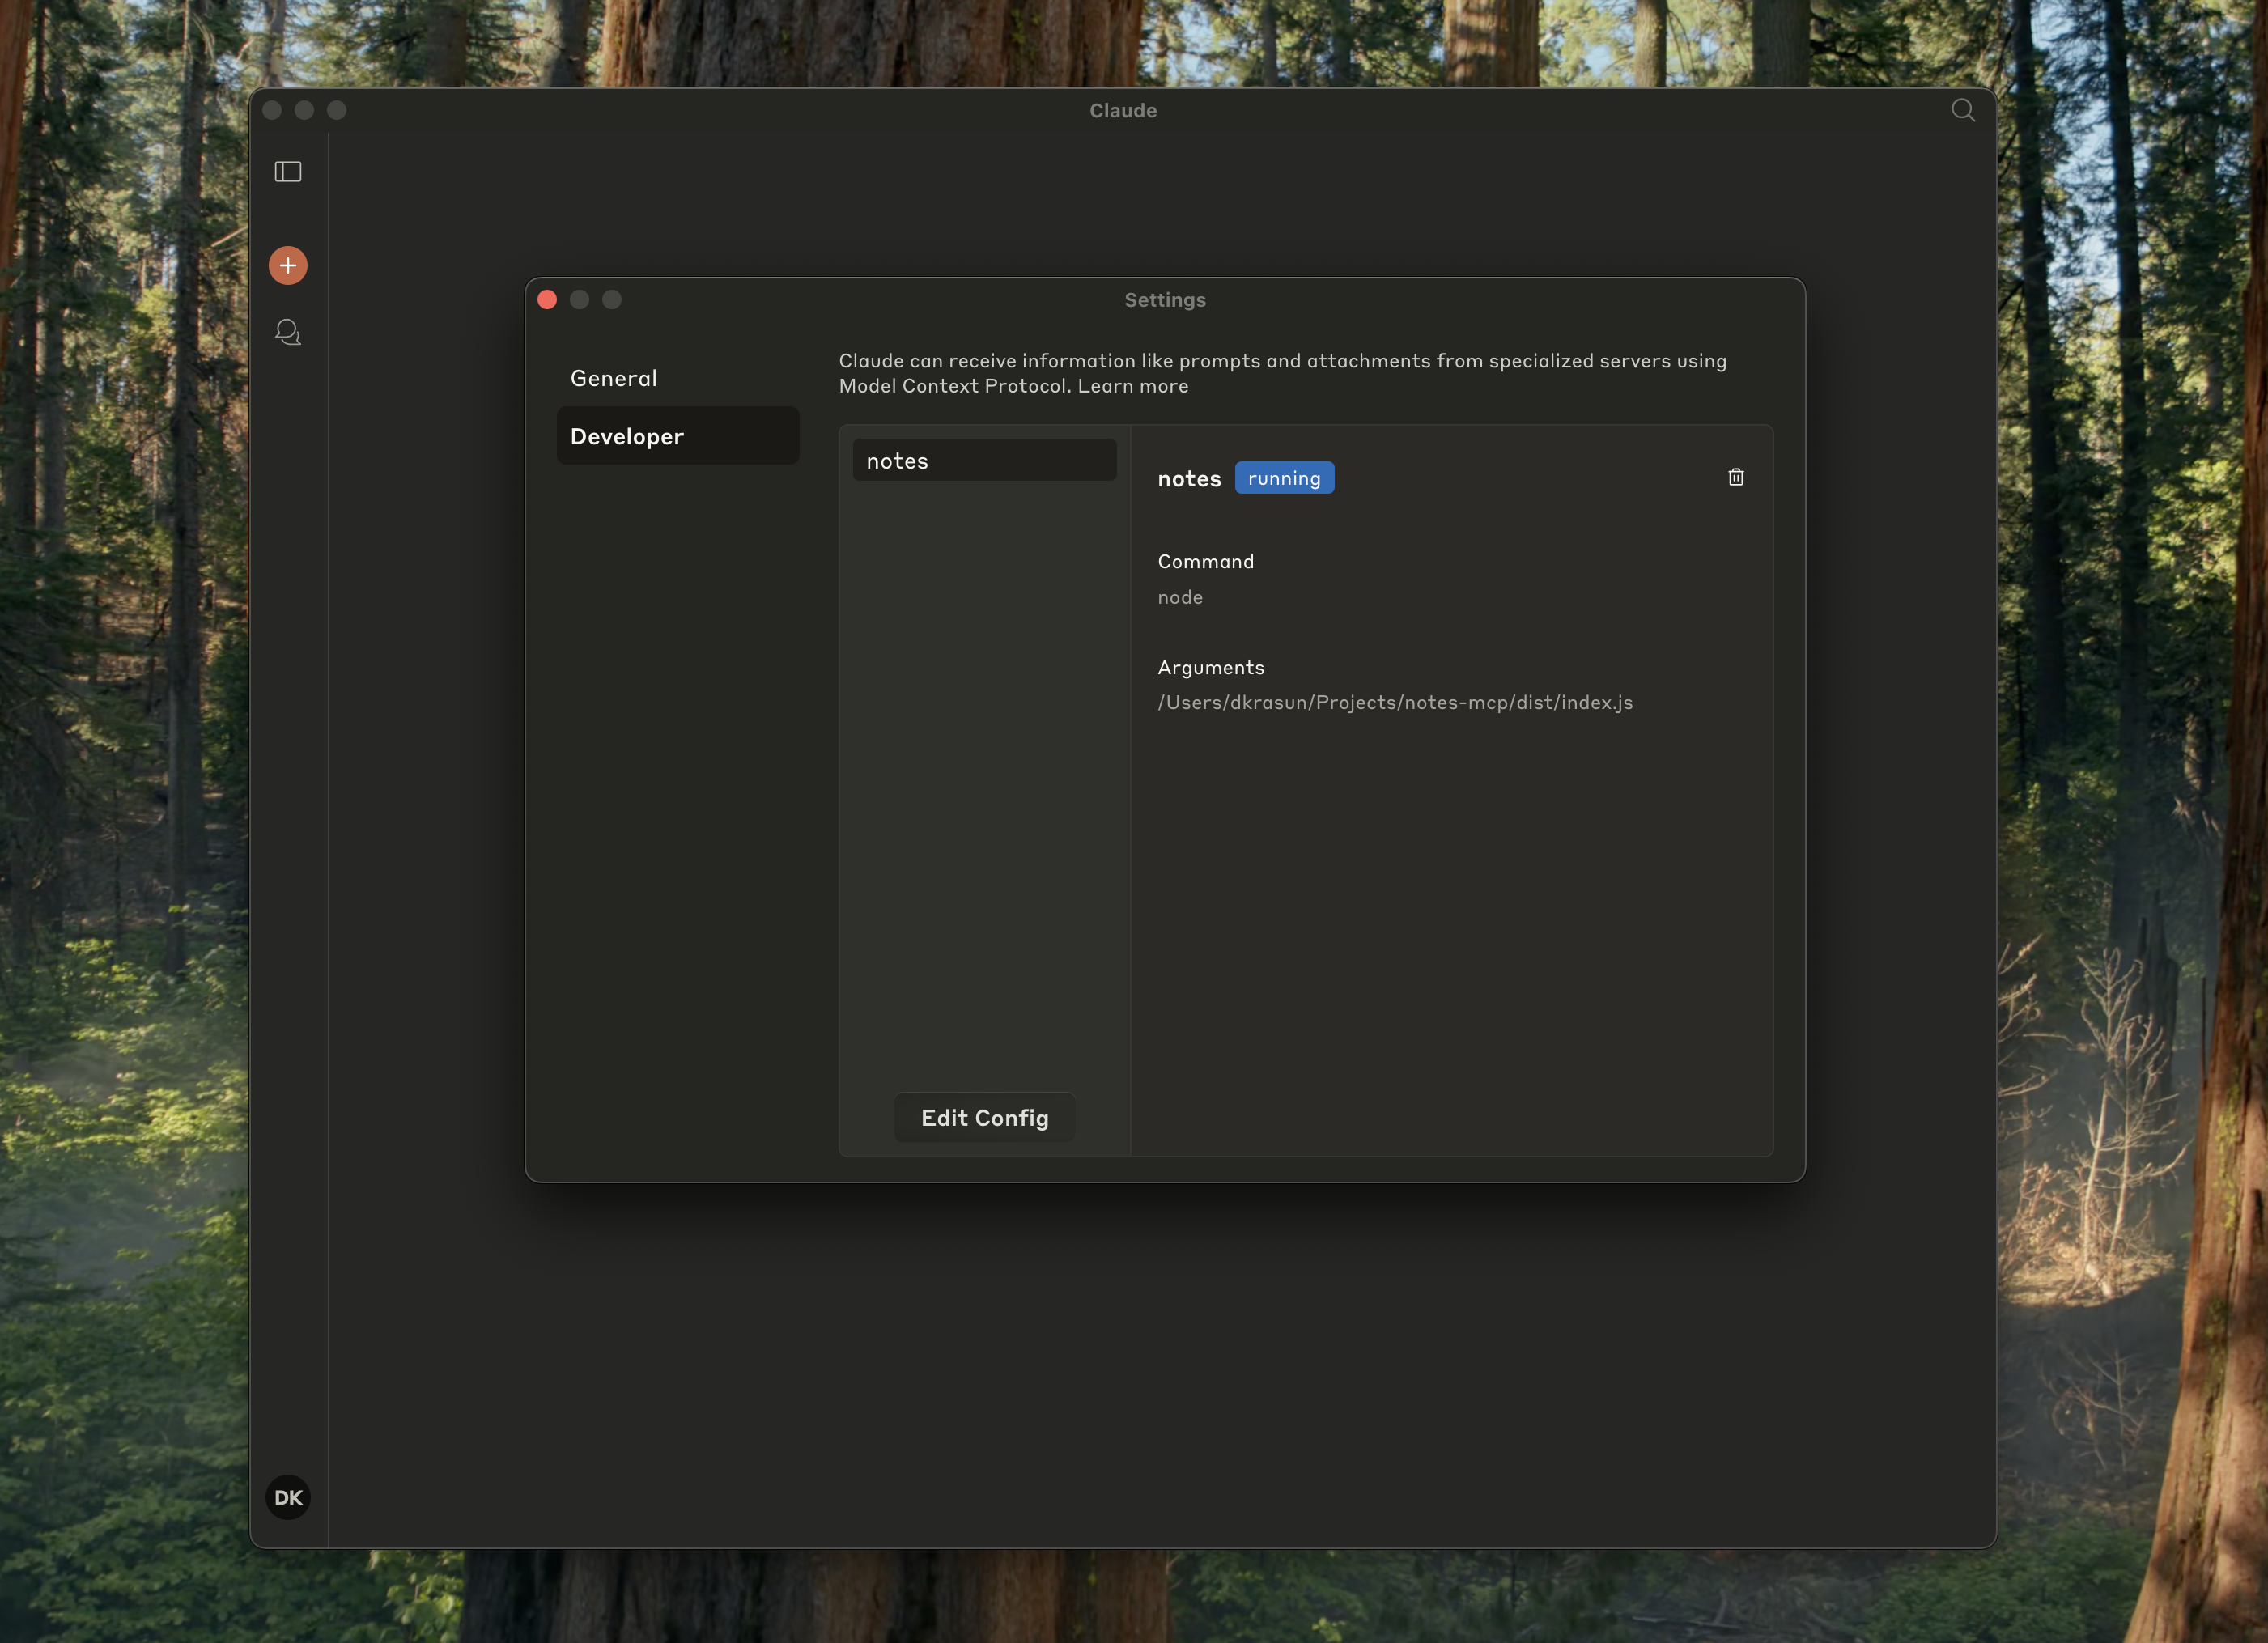Select the Developer settings tab

click(x=627, y=436)
